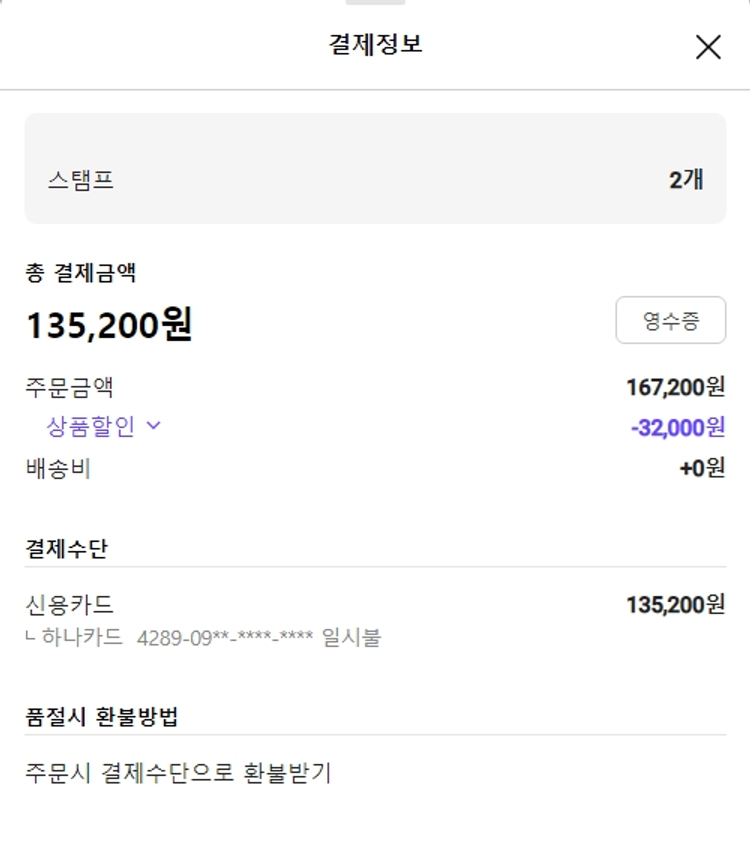
Task: Click the 하나카드 4289-09 card number line
Action: 210,637
